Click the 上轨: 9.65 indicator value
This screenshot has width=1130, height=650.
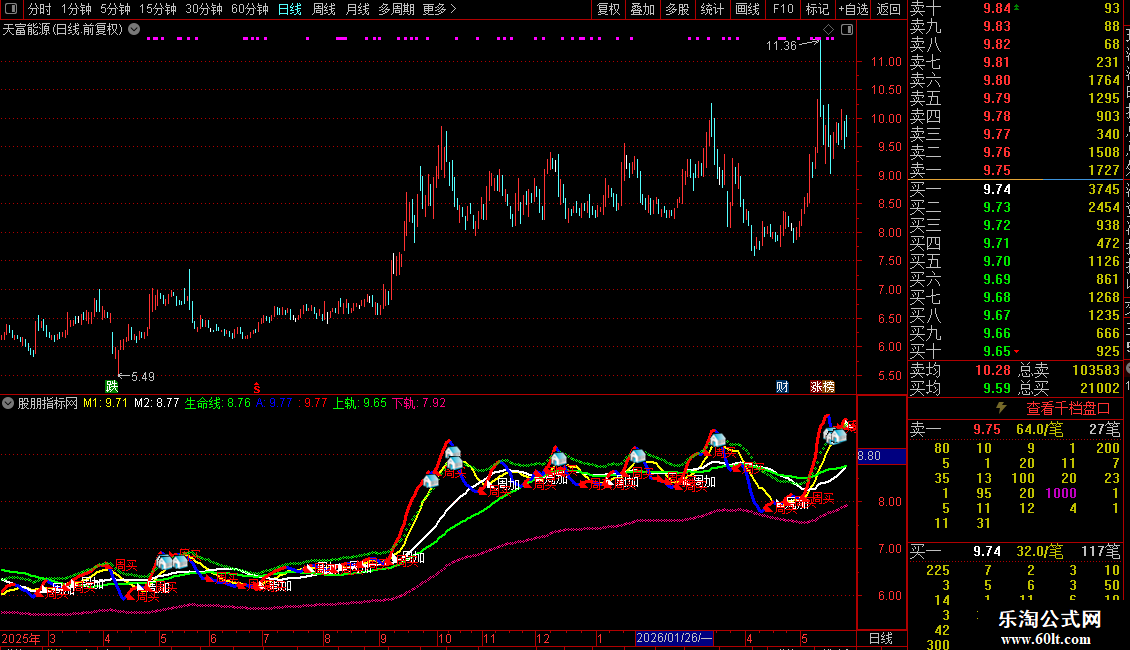[x=360, y=403]
